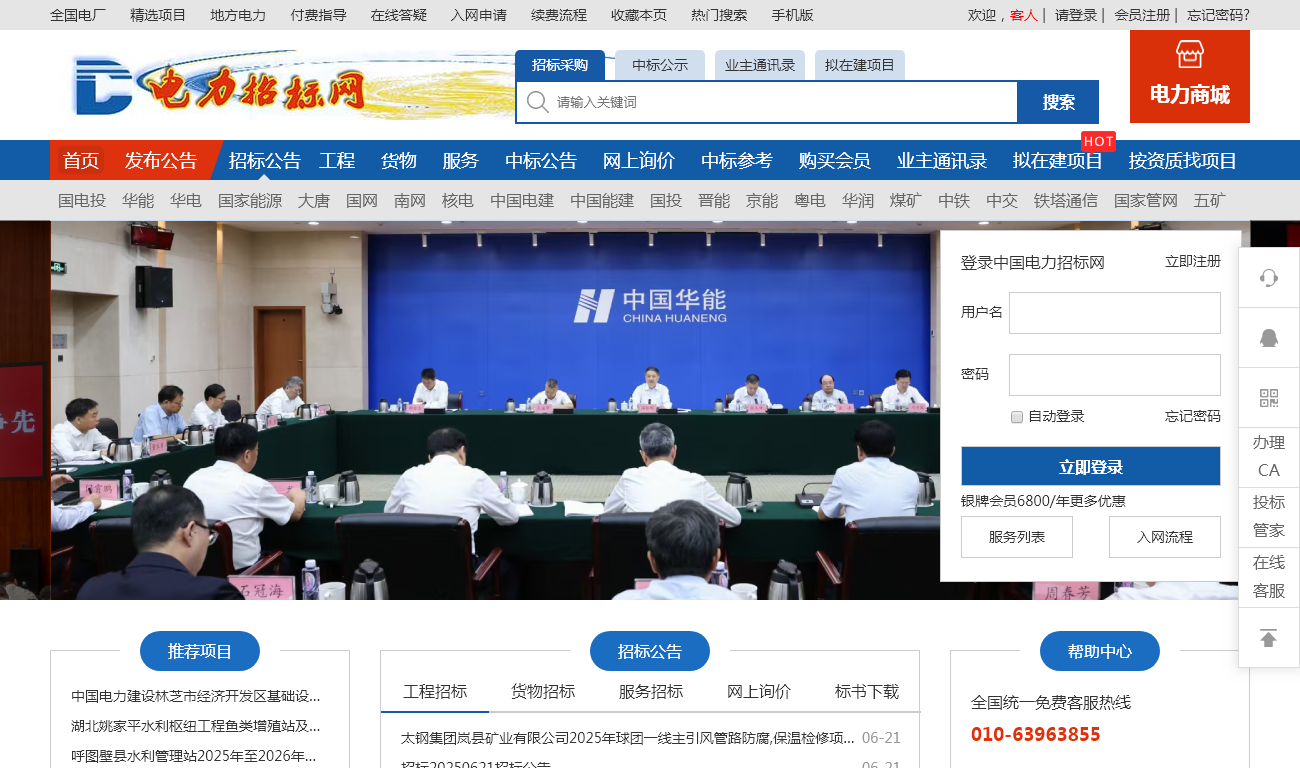The width and height of the screenshot is (1300, 768).
Task: Show the QR code icon
Action: [1269, 398]
